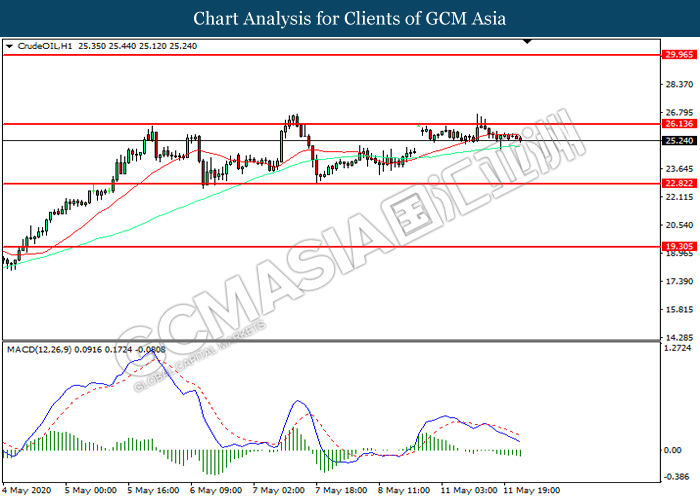
Task: Click the 8 May 11:00 time label
Action: (404, 490)
